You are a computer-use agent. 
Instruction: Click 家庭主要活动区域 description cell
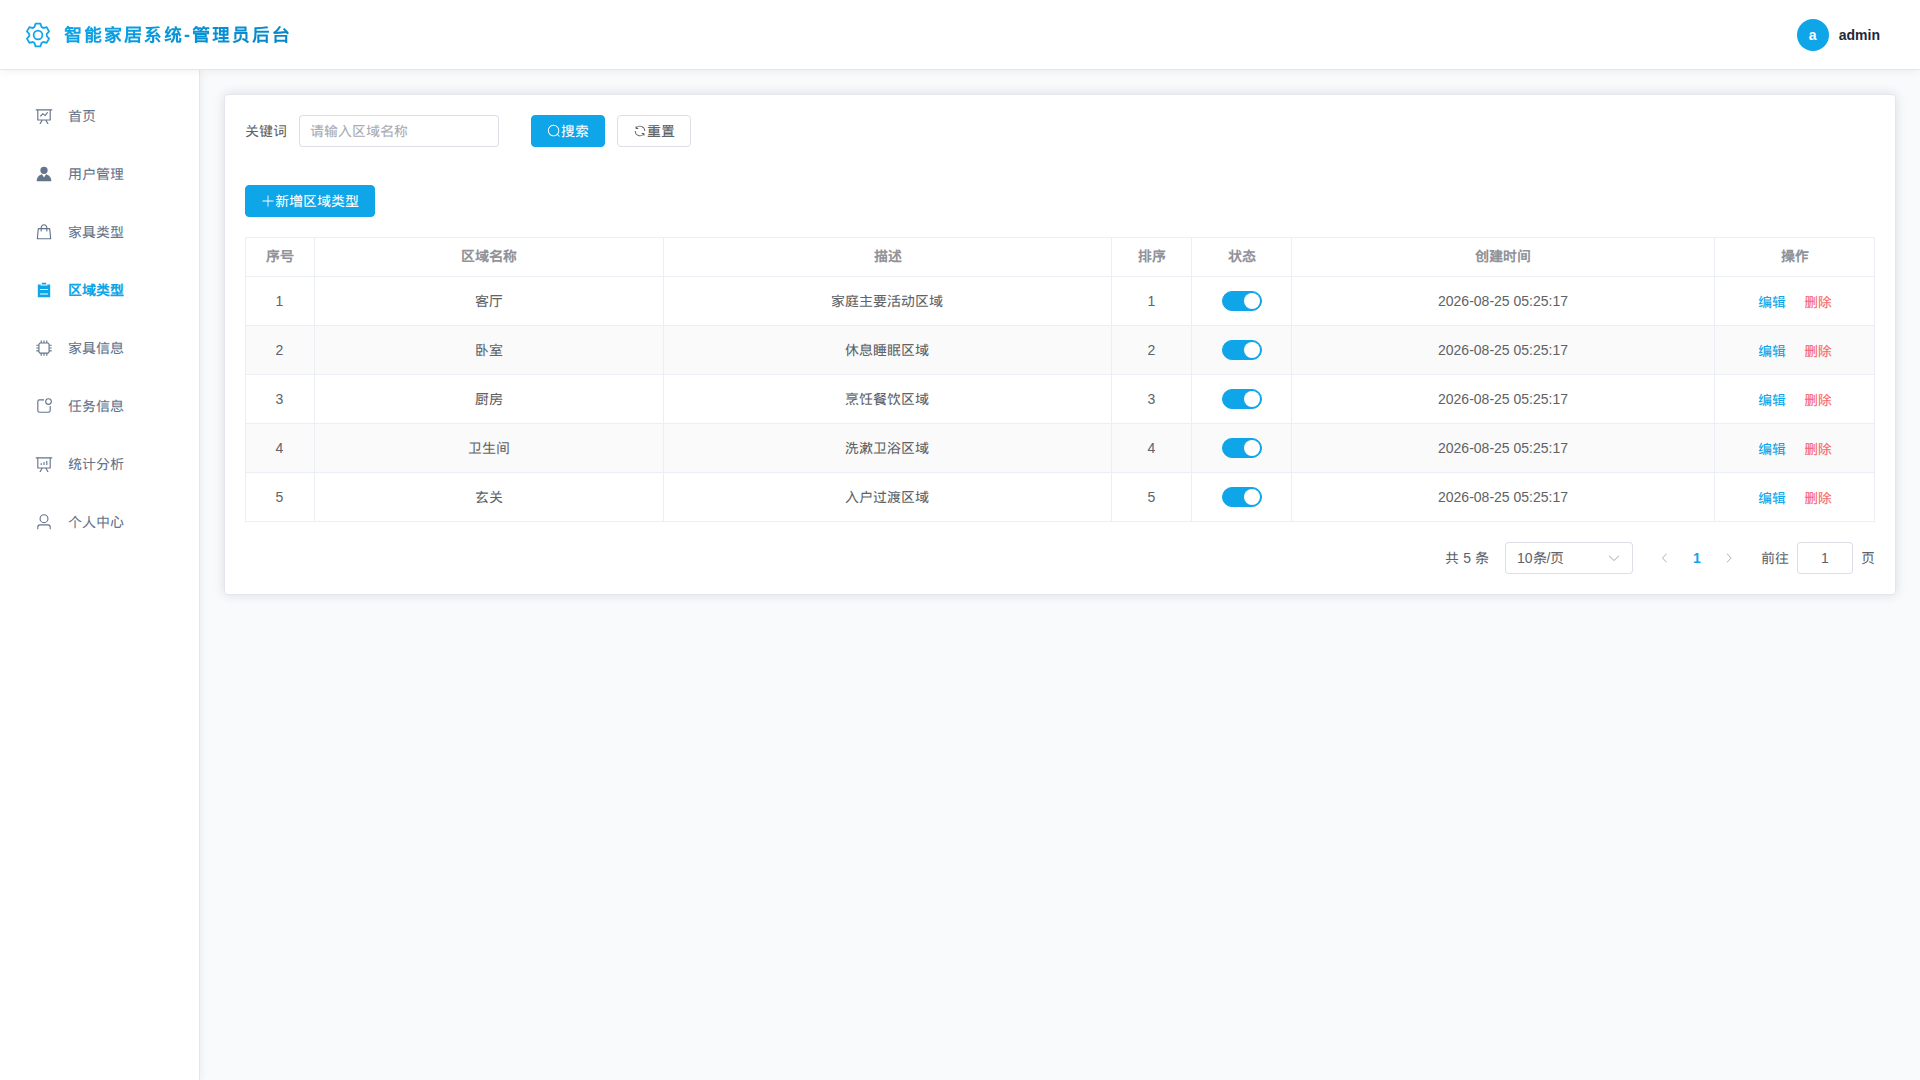(x=887, y=301)
